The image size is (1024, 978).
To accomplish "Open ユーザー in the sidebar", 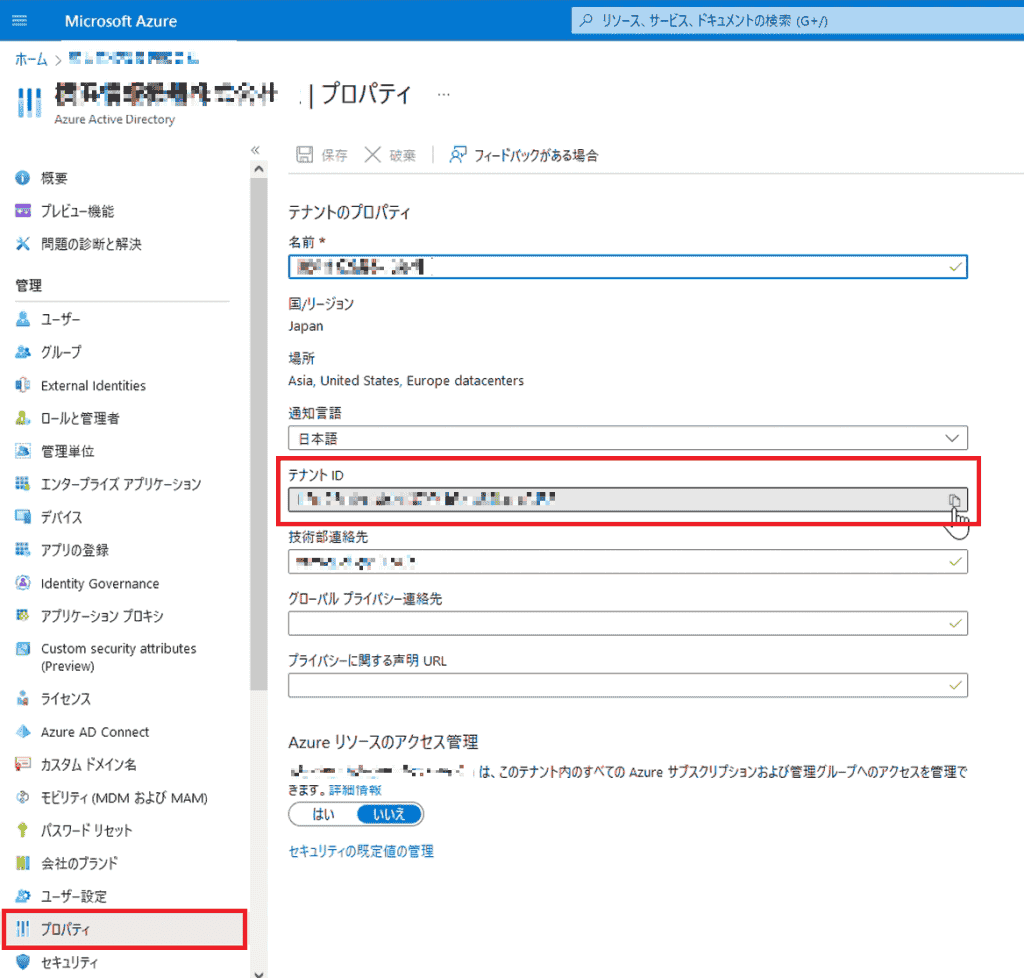I will [61, 319].
